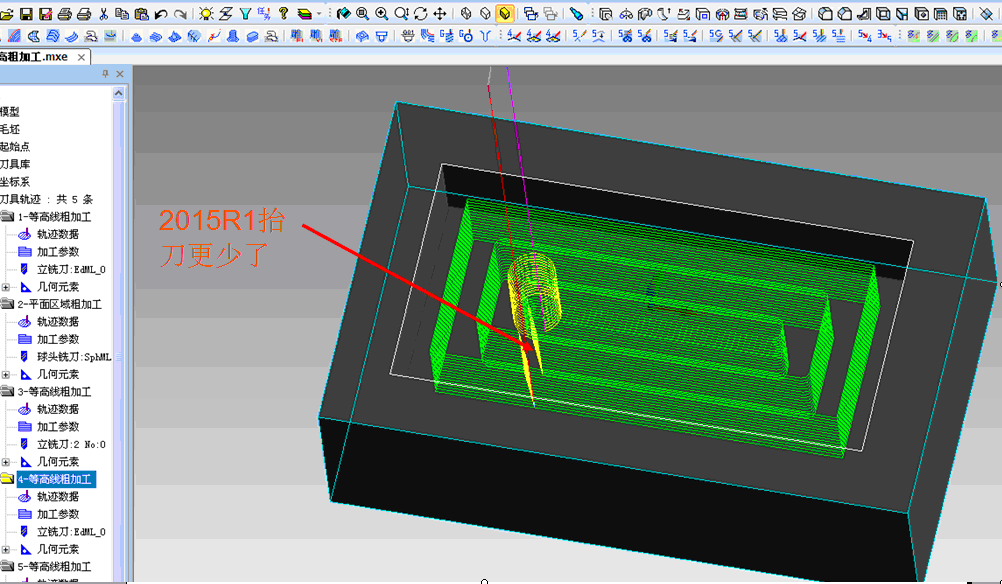Expand 几何元素 under 1-等高线粗加工
The height and width of the screenshot is (584, 1002).
(6, 287)
